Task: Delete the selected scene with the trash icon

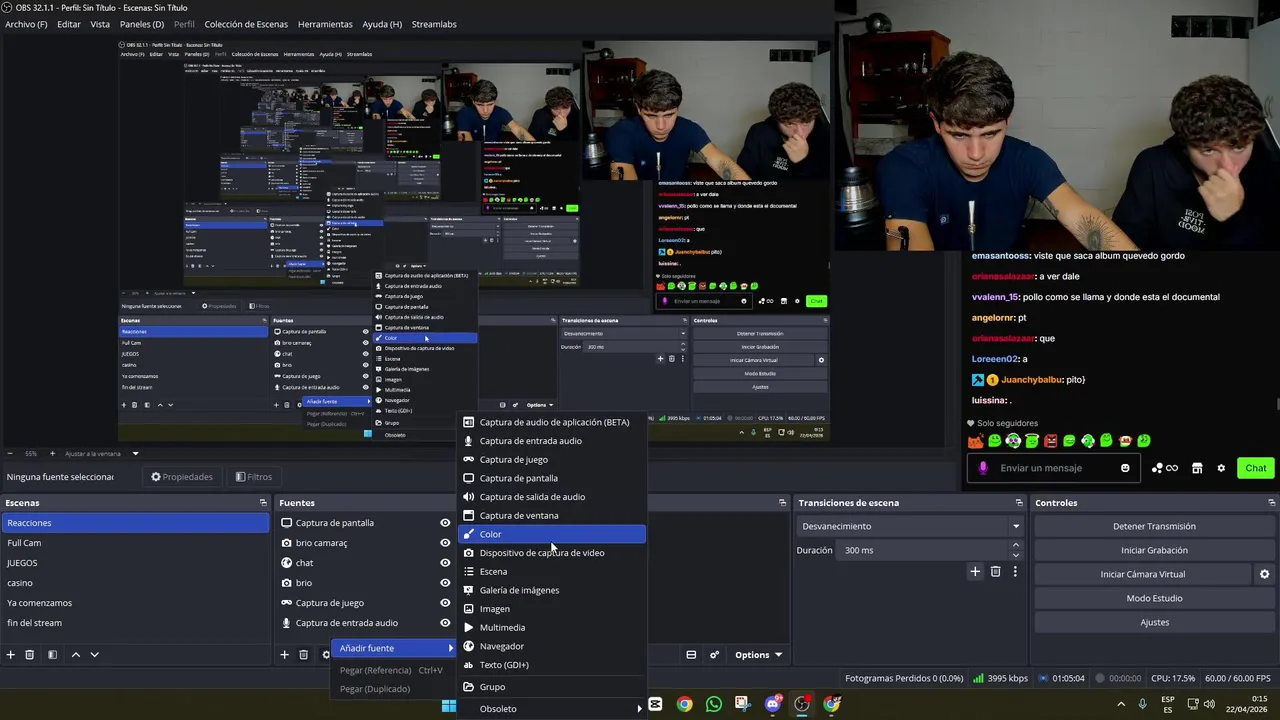Action: point(30,655)
